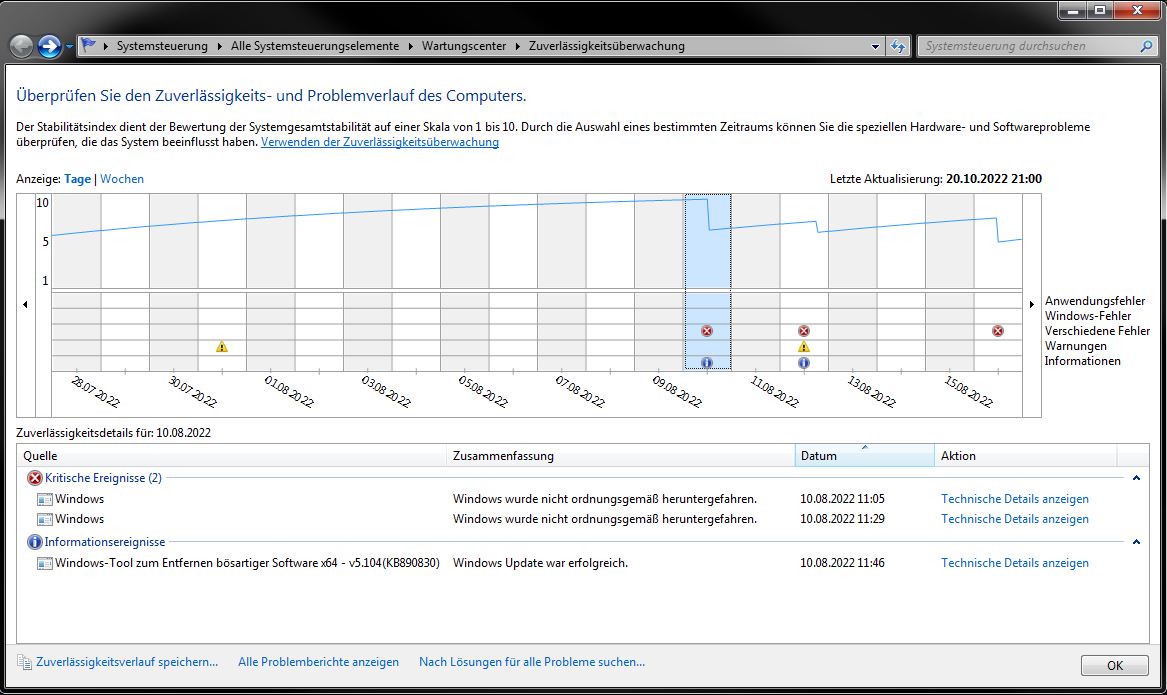
Task: Sort by the Quelle column header
Action: [x=231, y=455]
